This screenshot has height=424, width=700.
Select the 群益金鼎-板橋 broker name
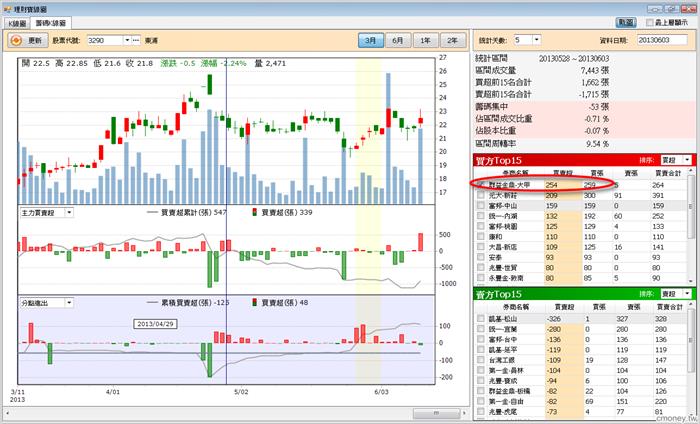509,391
